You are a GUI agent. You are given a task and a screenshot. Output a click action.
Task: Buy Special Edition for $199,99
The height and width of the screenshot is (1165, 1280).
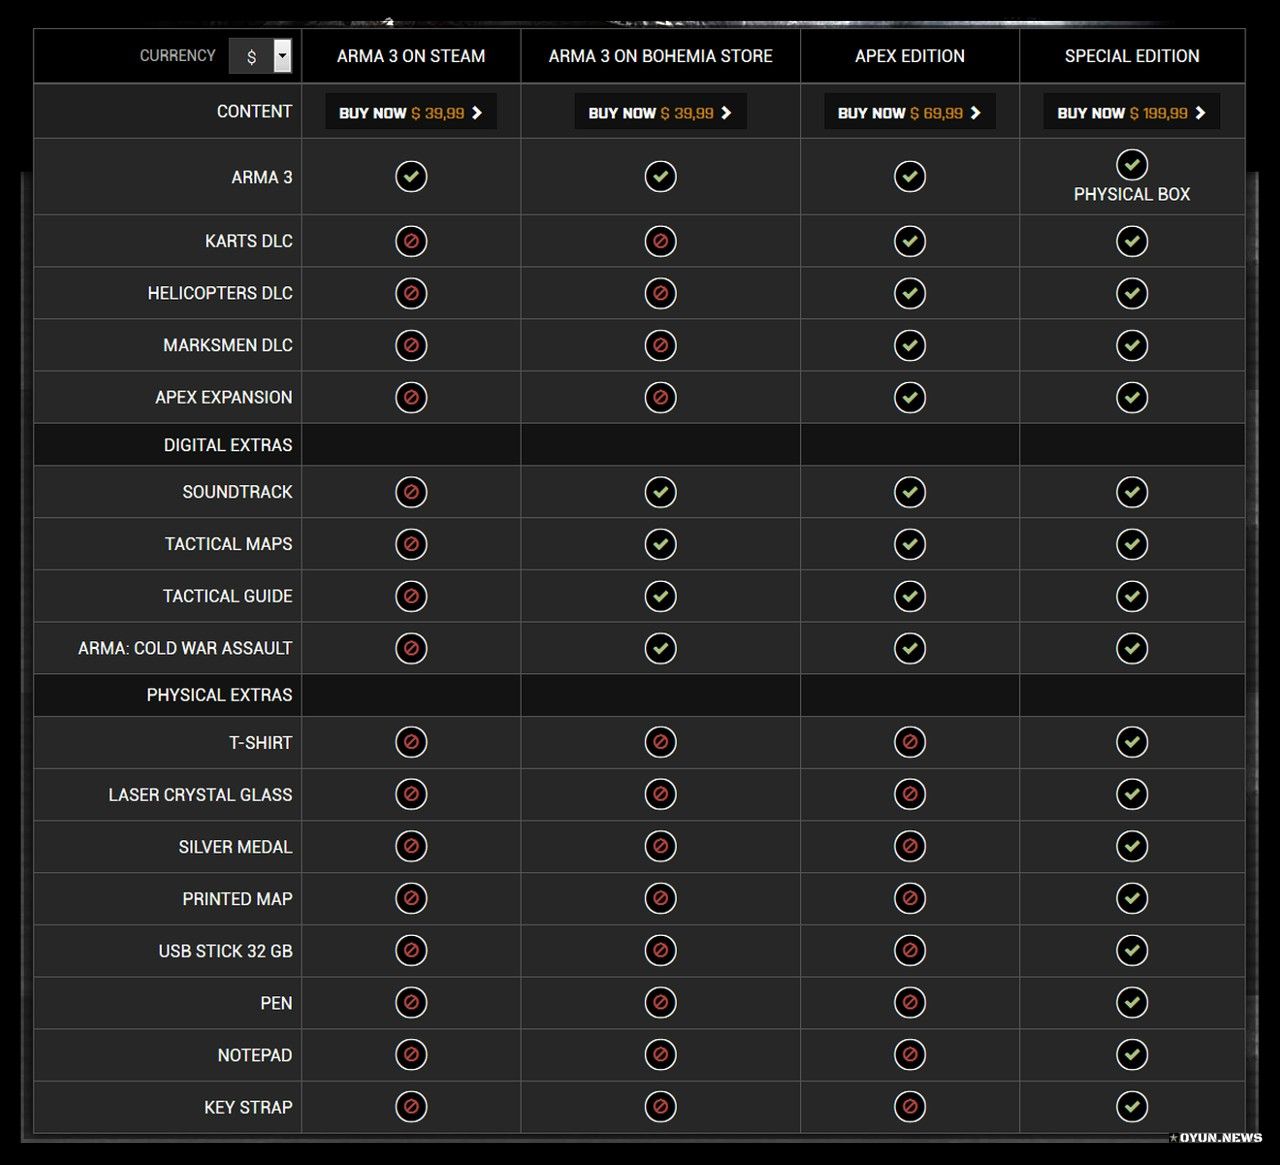1132,112
